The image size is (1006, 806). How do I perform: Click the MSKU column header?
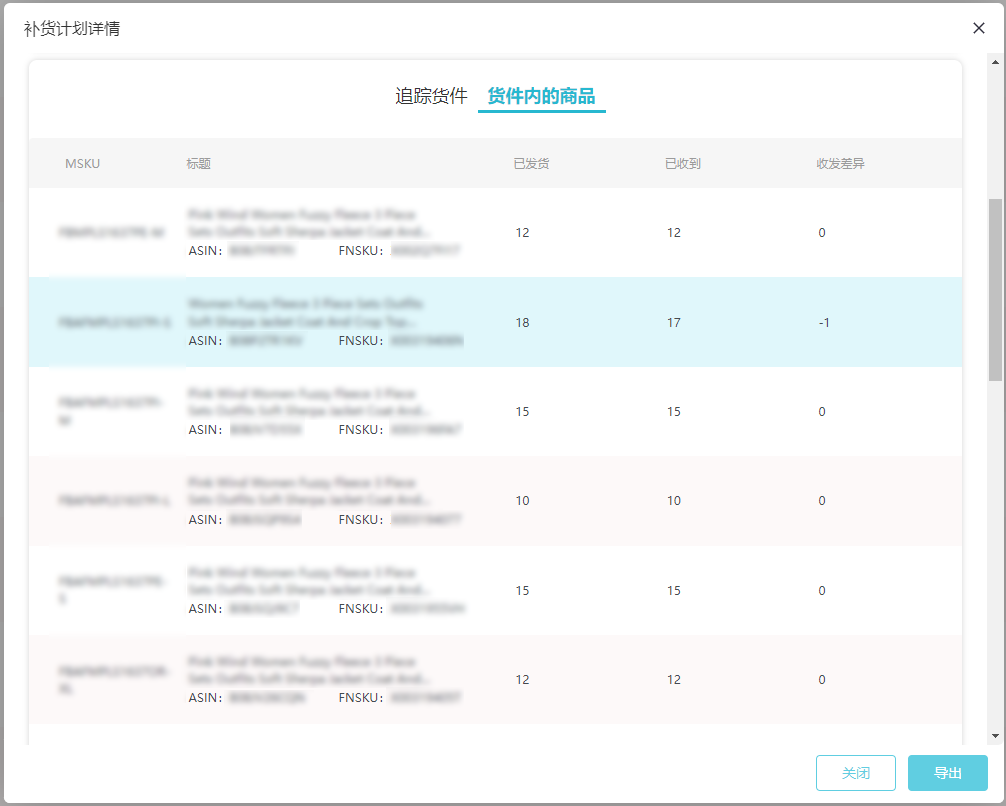click(x=83, y=163)
